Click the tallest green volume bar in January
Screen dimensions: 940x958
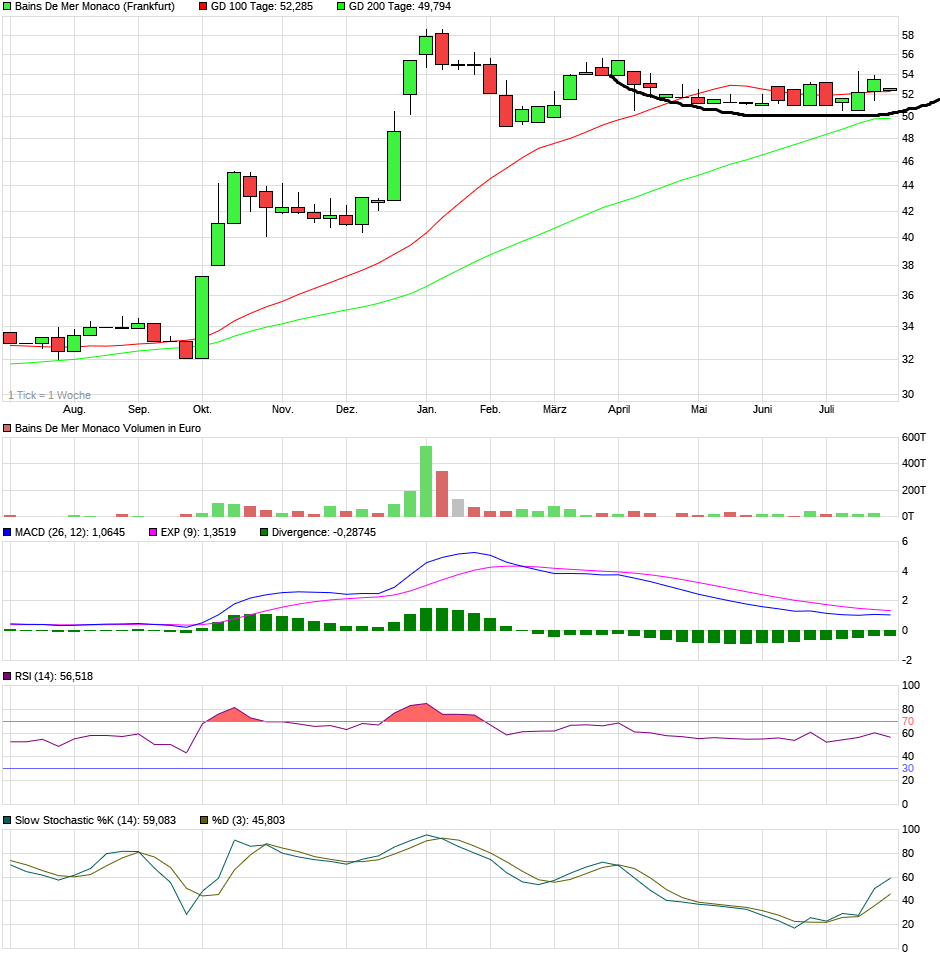[426, 481]
